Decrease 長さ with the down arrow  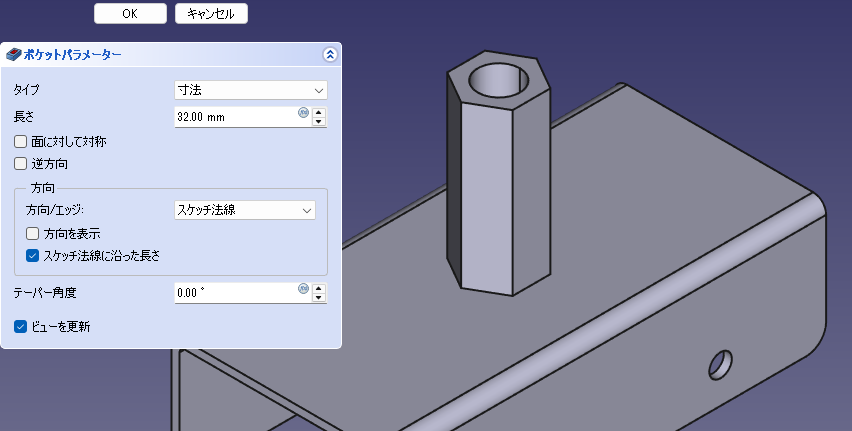coord(319,122)
